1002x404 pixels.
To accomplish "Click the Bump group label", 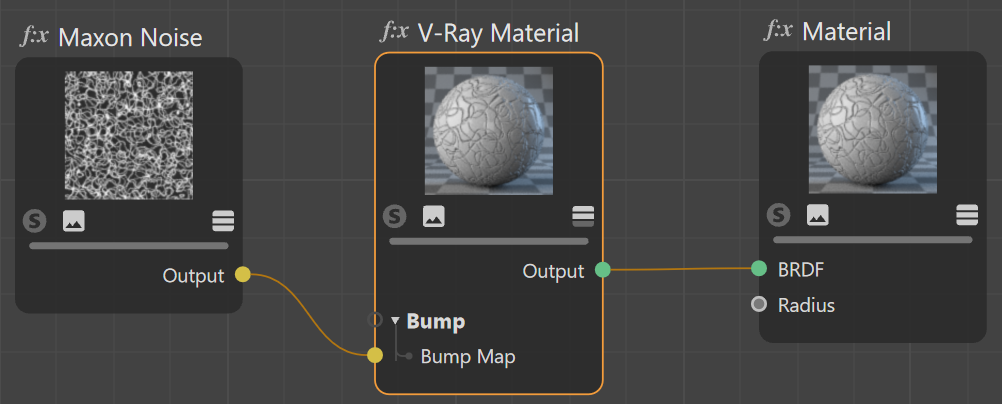I will click(x=436, y=321).
